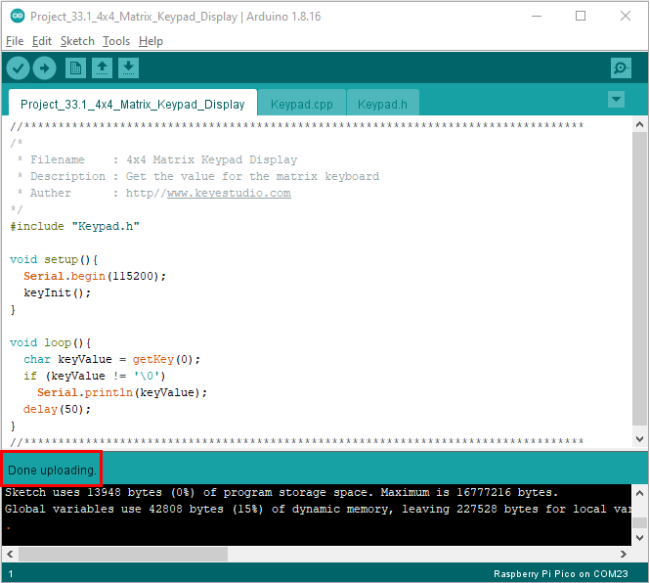This screenshot has height=583, width=650.
Task: Click the line number 1 in status bar
Action: point(10,574)
